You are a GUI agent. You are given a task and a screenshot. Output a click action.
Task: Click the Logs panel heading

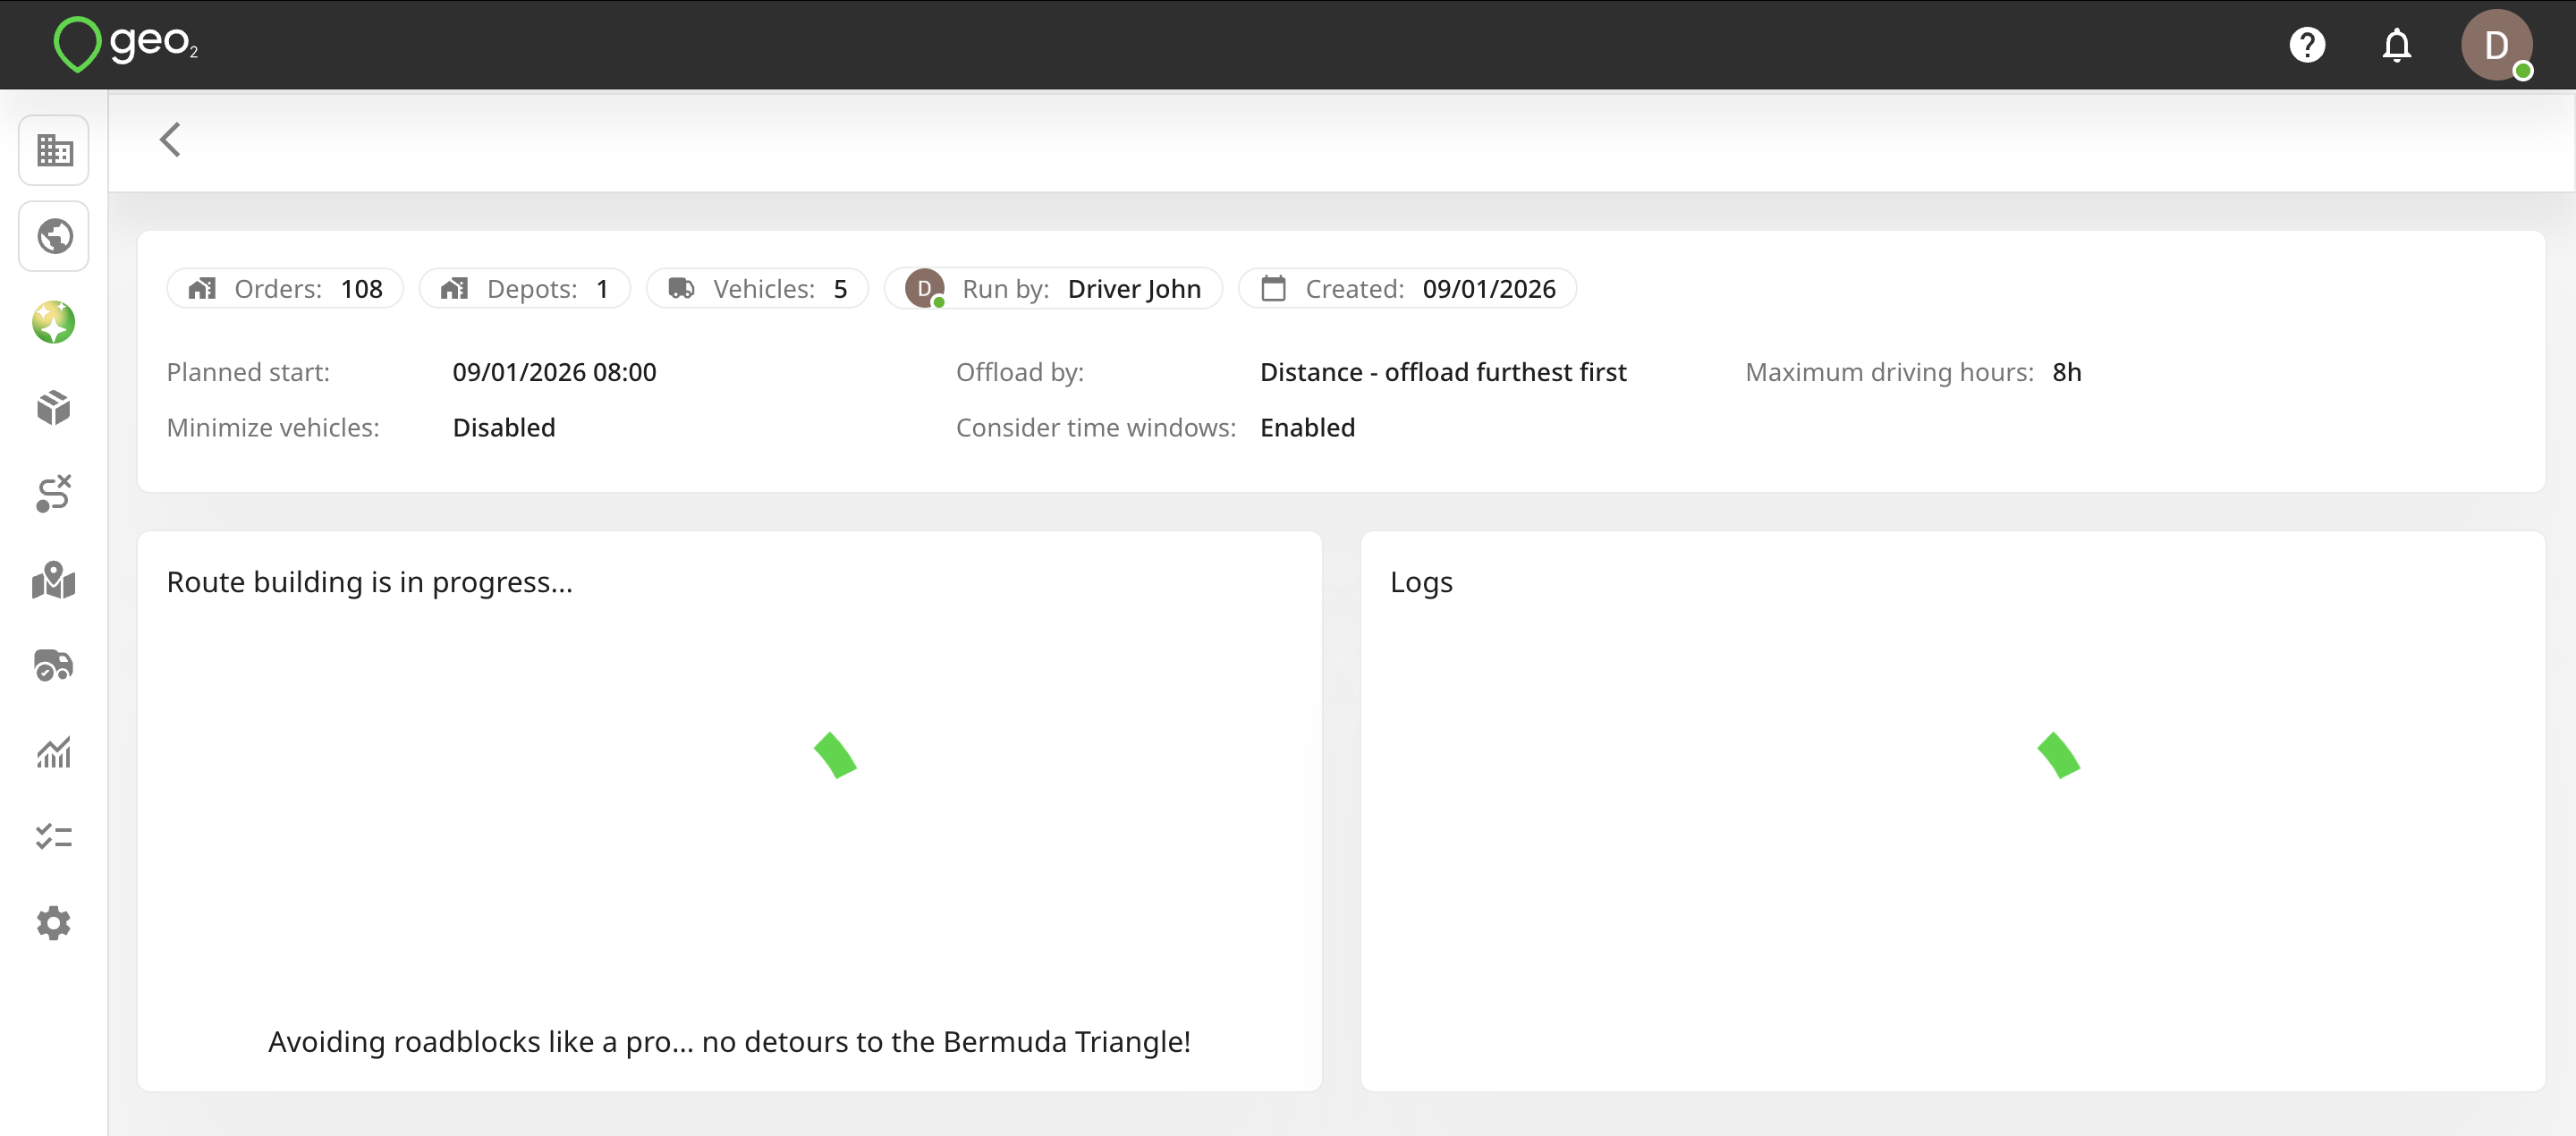click(x=1421, y=582)
